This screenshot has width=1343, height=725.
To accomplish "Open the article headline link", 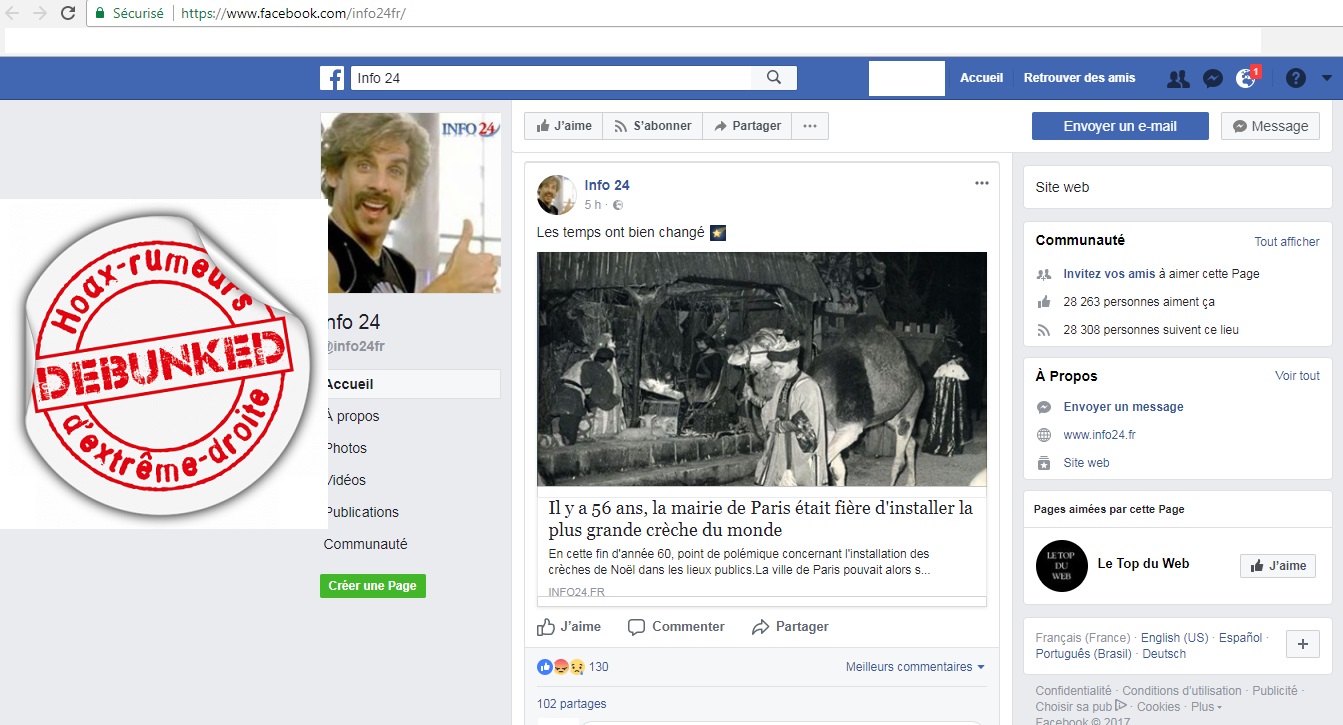I will (761, 519).
